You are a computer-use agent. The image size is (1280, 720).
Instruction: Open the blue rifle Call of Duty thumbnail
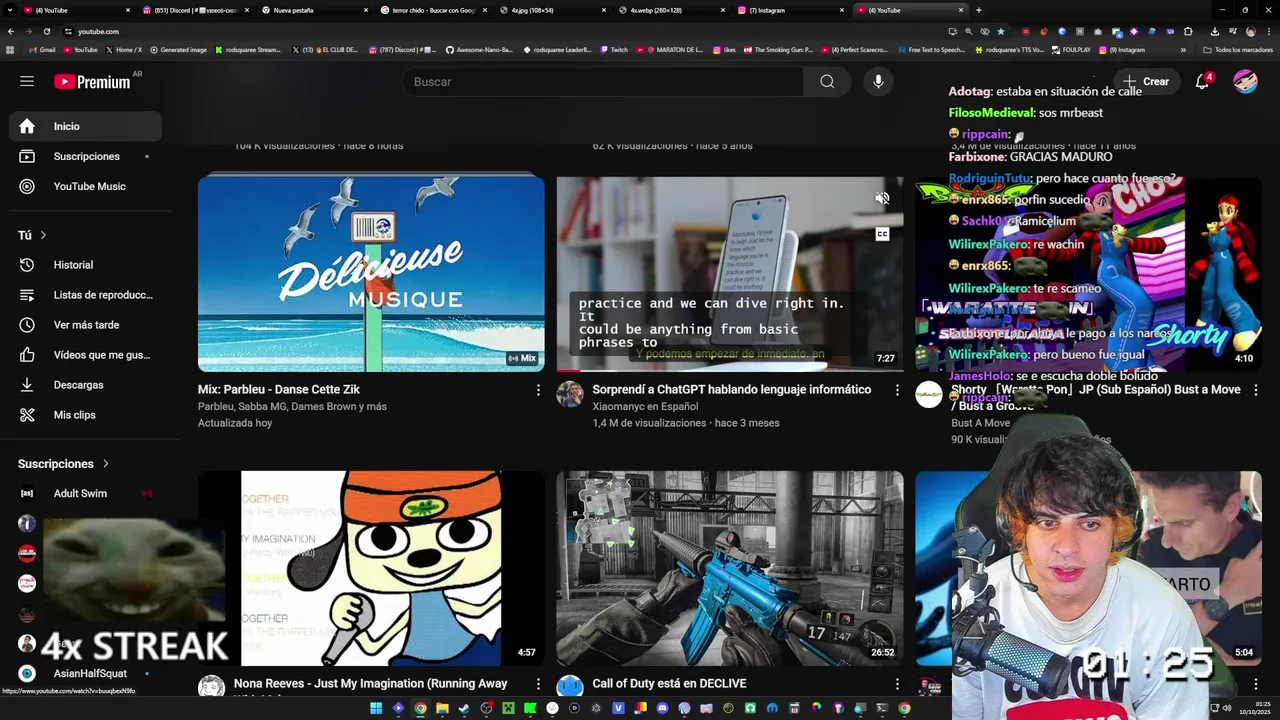[730, 568]
